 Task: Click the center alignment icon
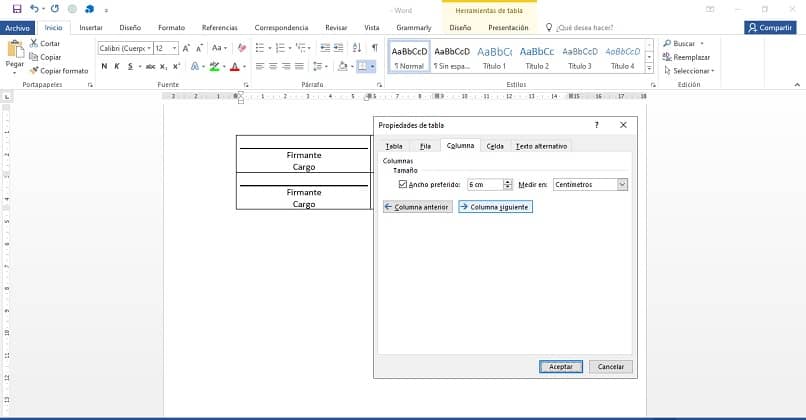(x=274, y=66)
